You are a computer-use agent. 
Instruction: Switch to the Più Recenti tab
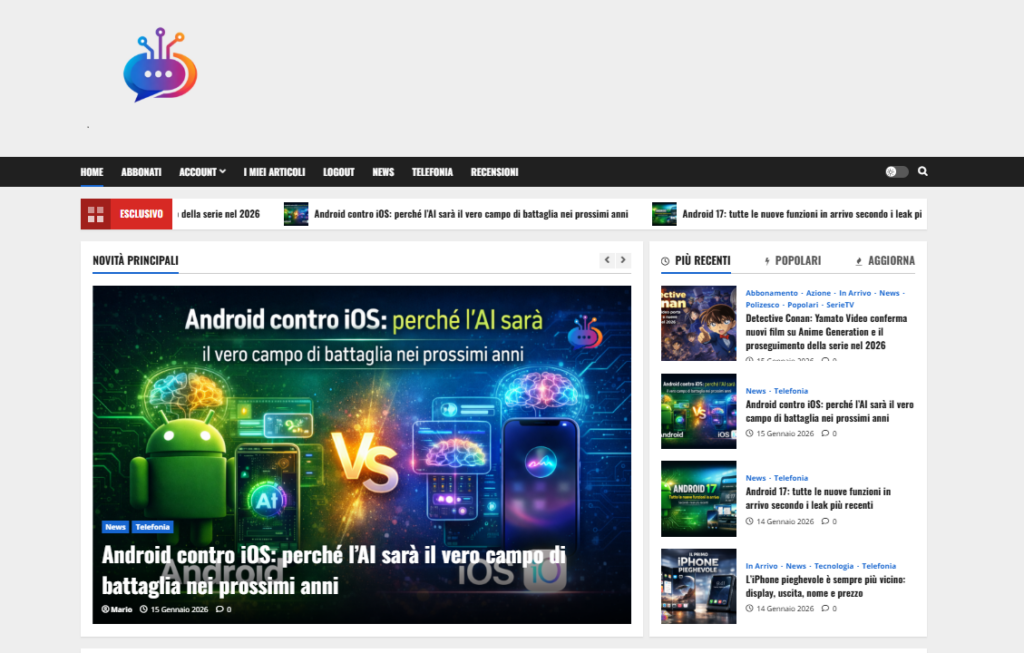point(696,260)
